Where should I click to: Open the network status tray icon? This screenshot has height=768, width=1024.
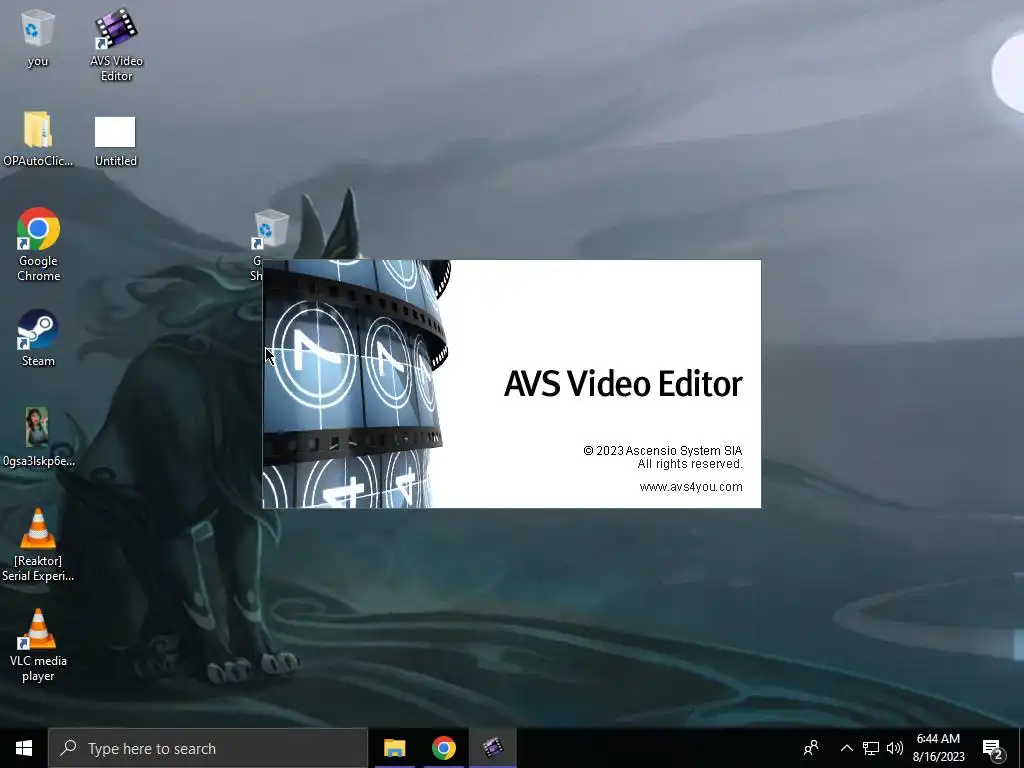tap(871, 748)
